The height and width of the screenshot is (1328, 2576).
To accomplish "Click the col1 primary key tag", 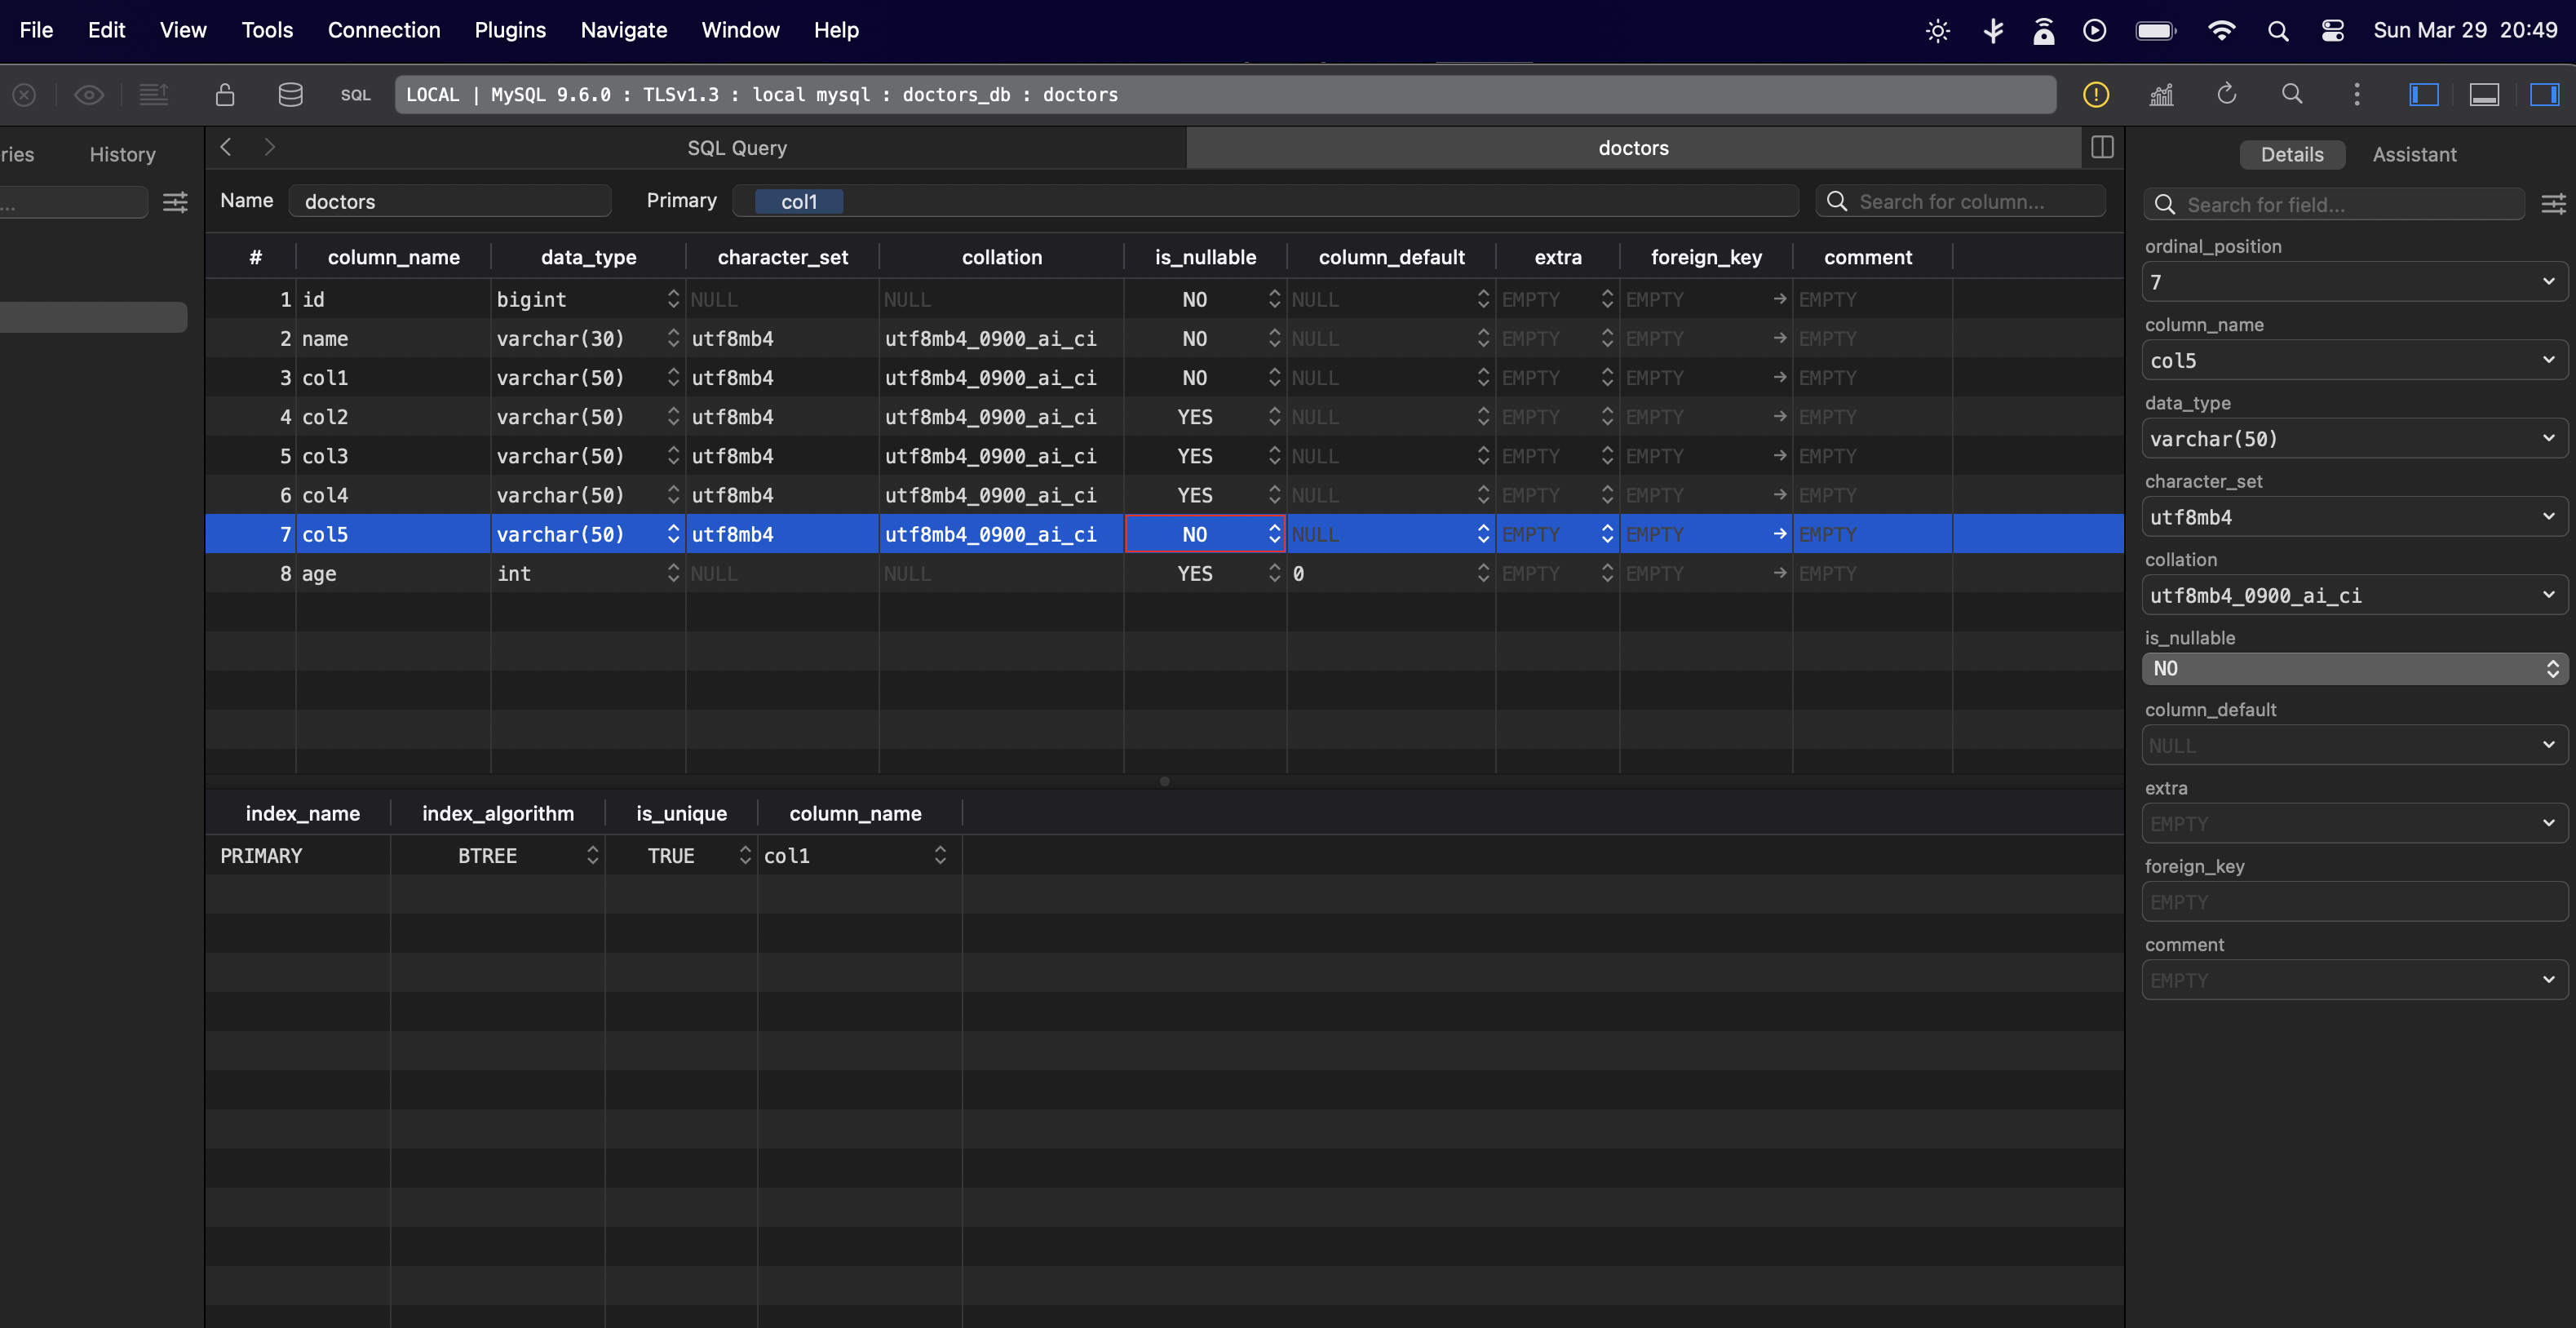I will click(798, 201).
